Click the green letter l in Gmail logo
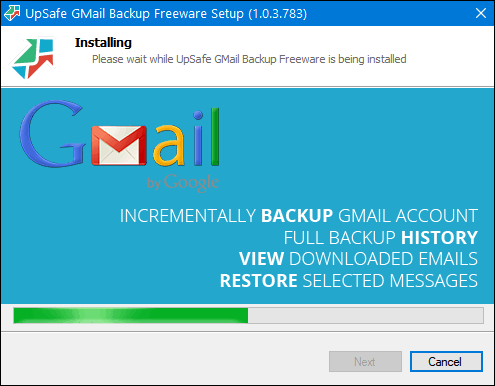The height and width of the screenshot is (386, 495). pyautogui.click(x=215, y=137)
